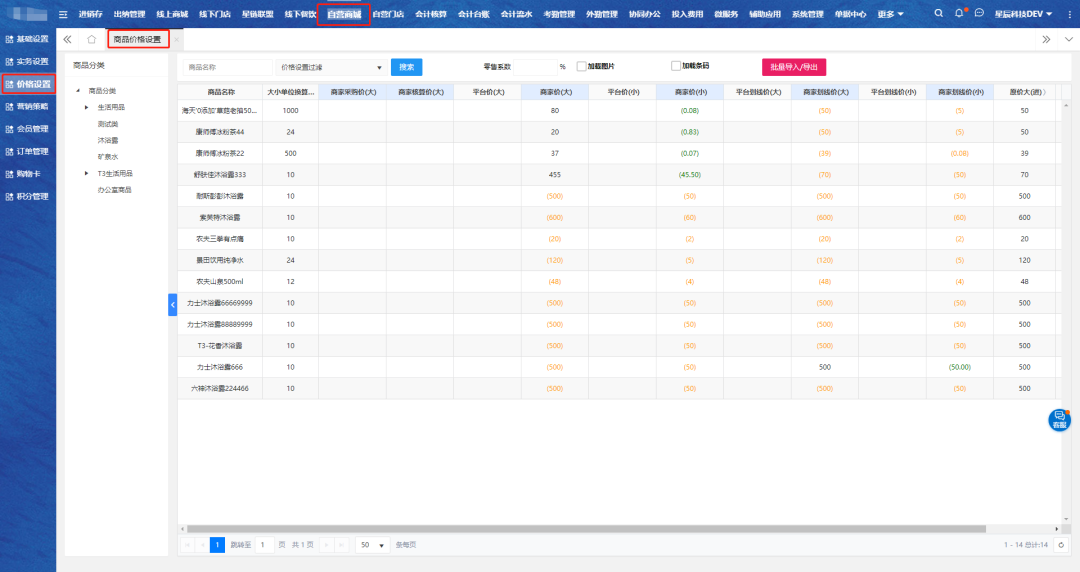The height and width of the screenshot is (572, 1080).
Task: Expand the 生活用品 category tree node
Action: pos(87,107)
